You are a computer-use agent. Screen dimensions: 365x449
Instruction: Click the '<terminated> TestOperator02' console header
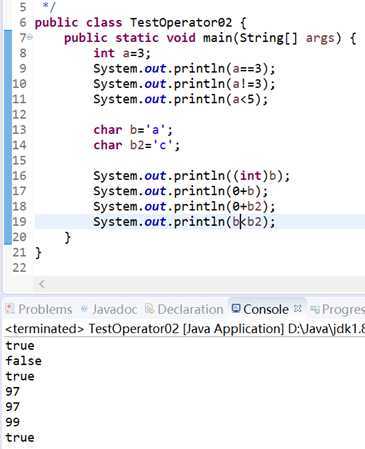click(92, 329)
